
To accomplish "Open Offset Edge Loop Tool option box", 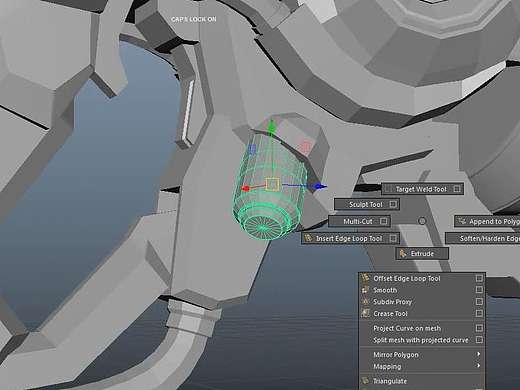I will 479,278.
